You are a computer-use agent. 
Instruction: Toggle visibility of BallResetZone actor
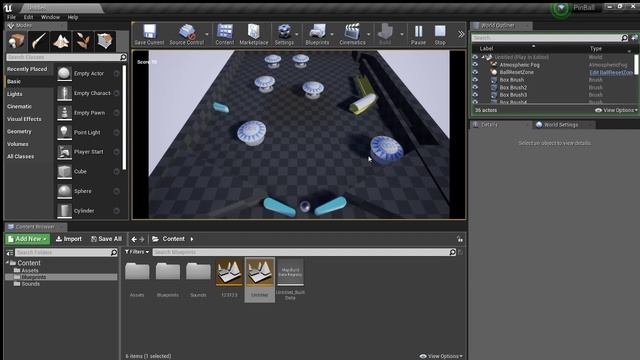[475, 72]
